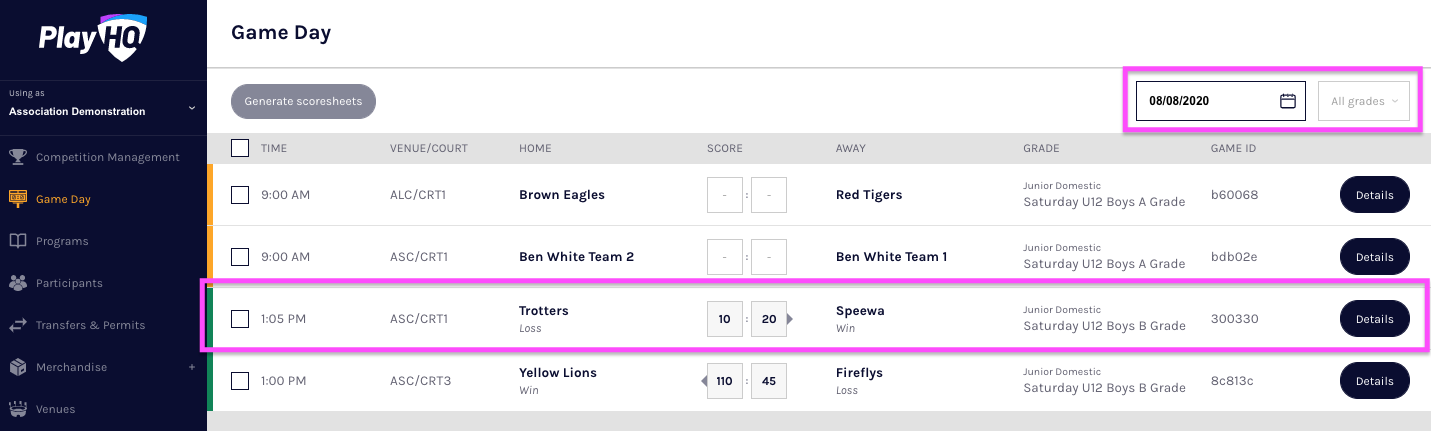1431x431 pixels.
Task: Tick the select-all checkbox in header
Action: coord(240,148)
